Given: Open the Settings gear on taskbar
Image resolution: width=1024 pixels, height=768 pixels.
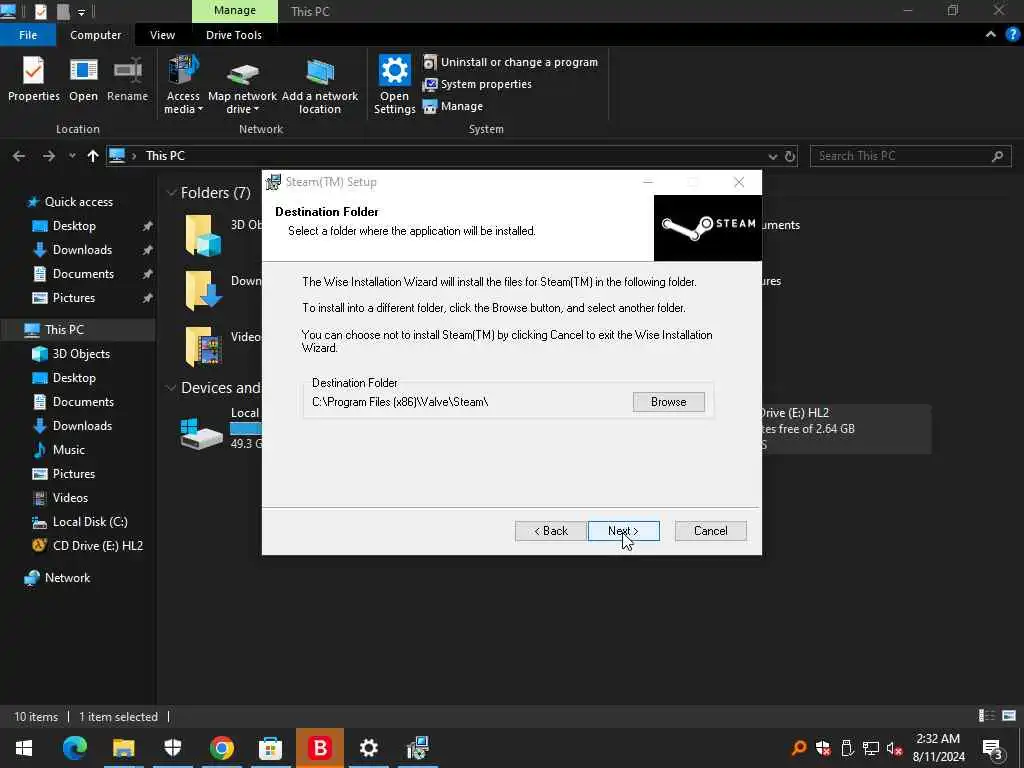Looking at the screenshot, I should pos(369,748).
